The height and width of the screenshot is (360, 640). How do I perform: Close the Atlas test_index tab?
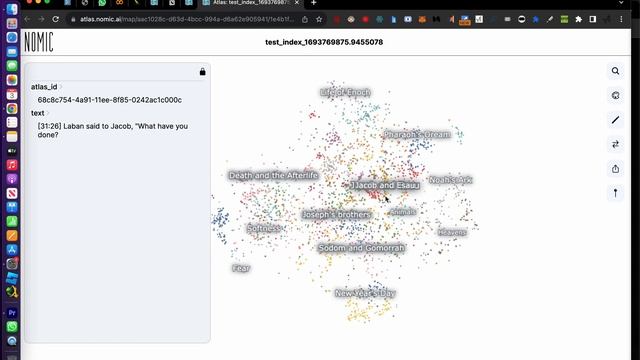(297, 2)
